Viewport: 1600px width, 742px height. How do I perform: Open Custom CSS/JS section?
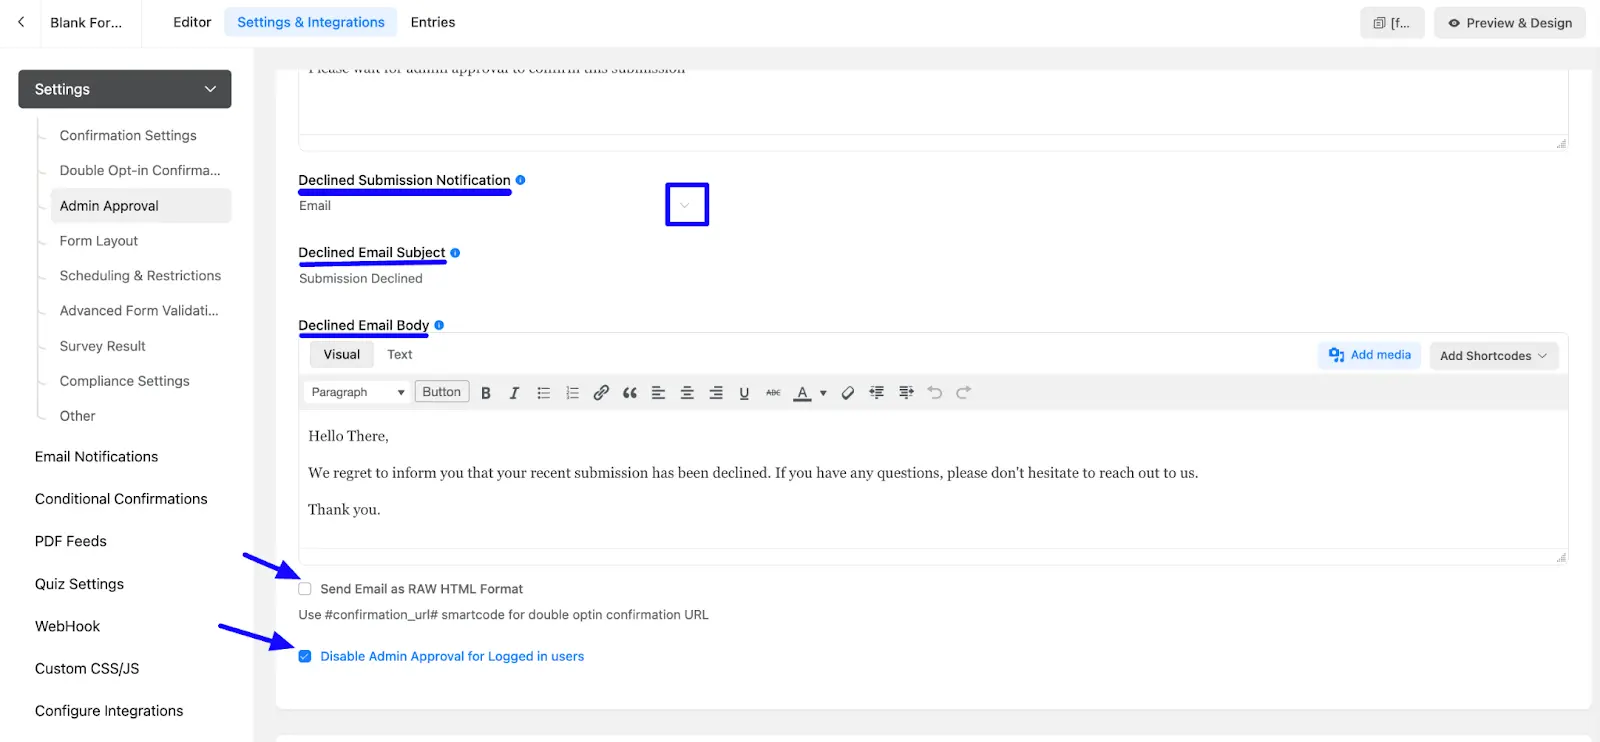click(87, 669)
